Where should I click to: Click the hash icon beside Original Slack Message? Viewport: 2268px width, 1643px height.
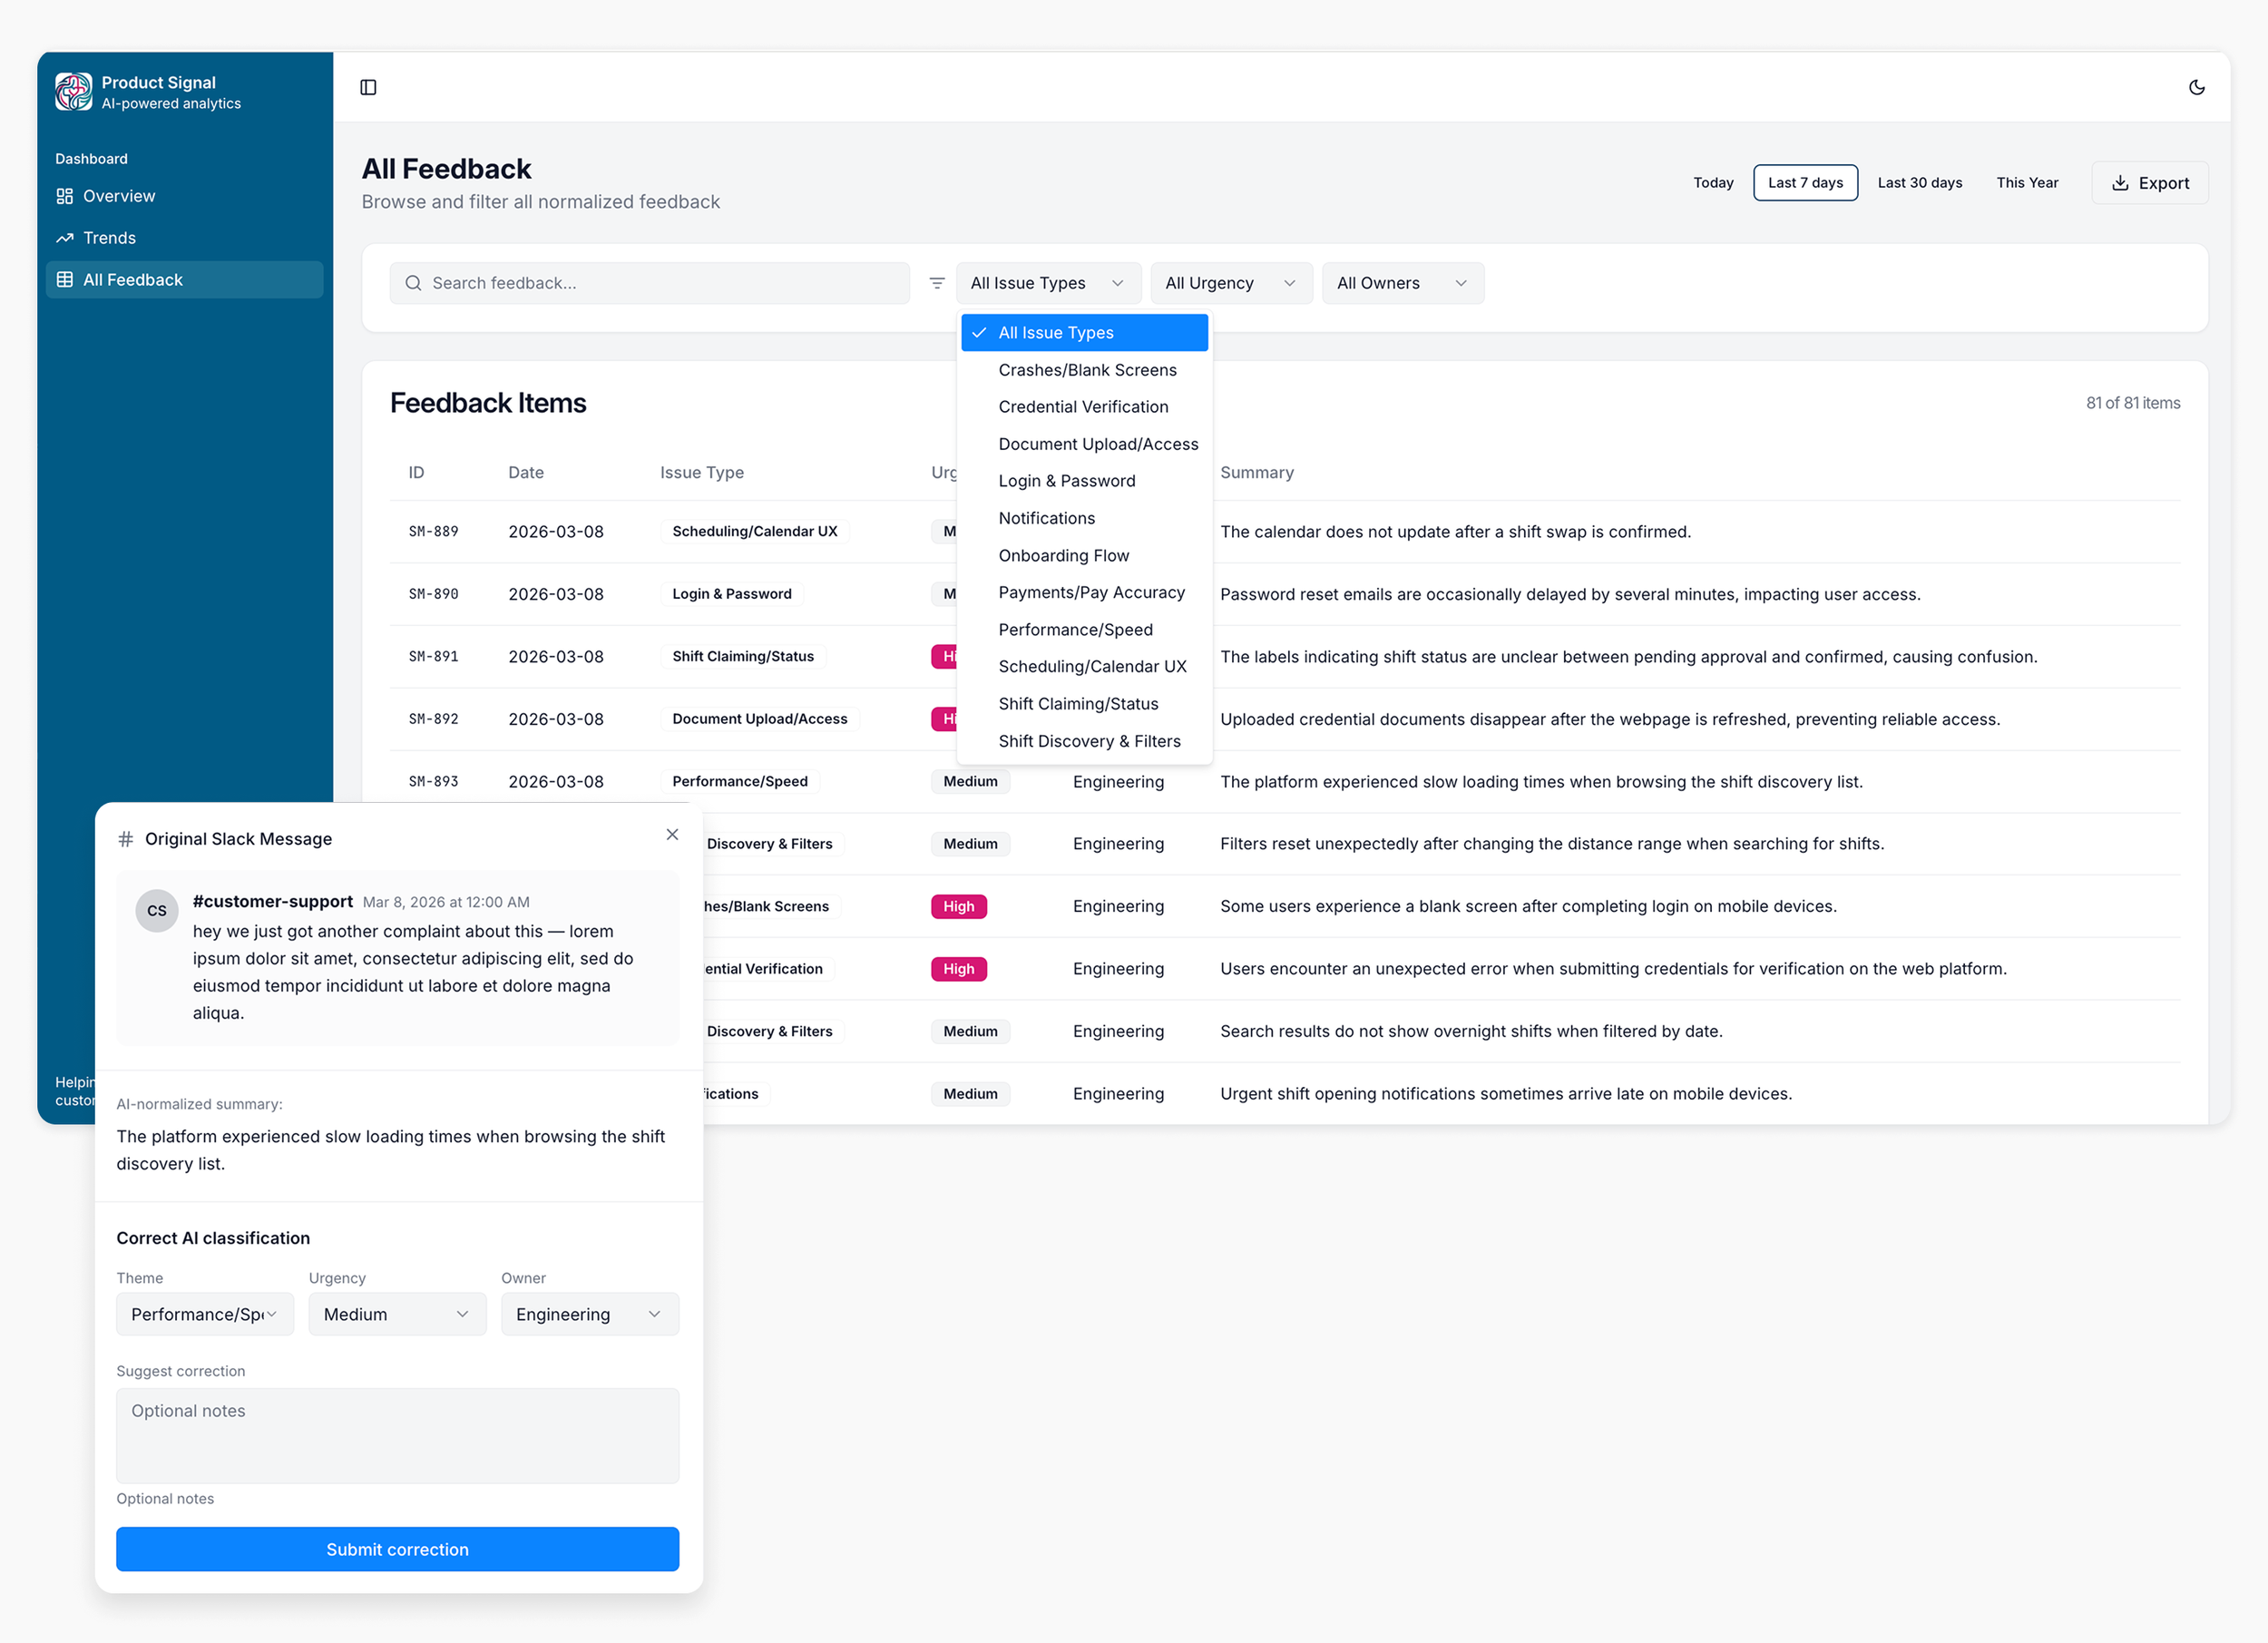(126, 839)
